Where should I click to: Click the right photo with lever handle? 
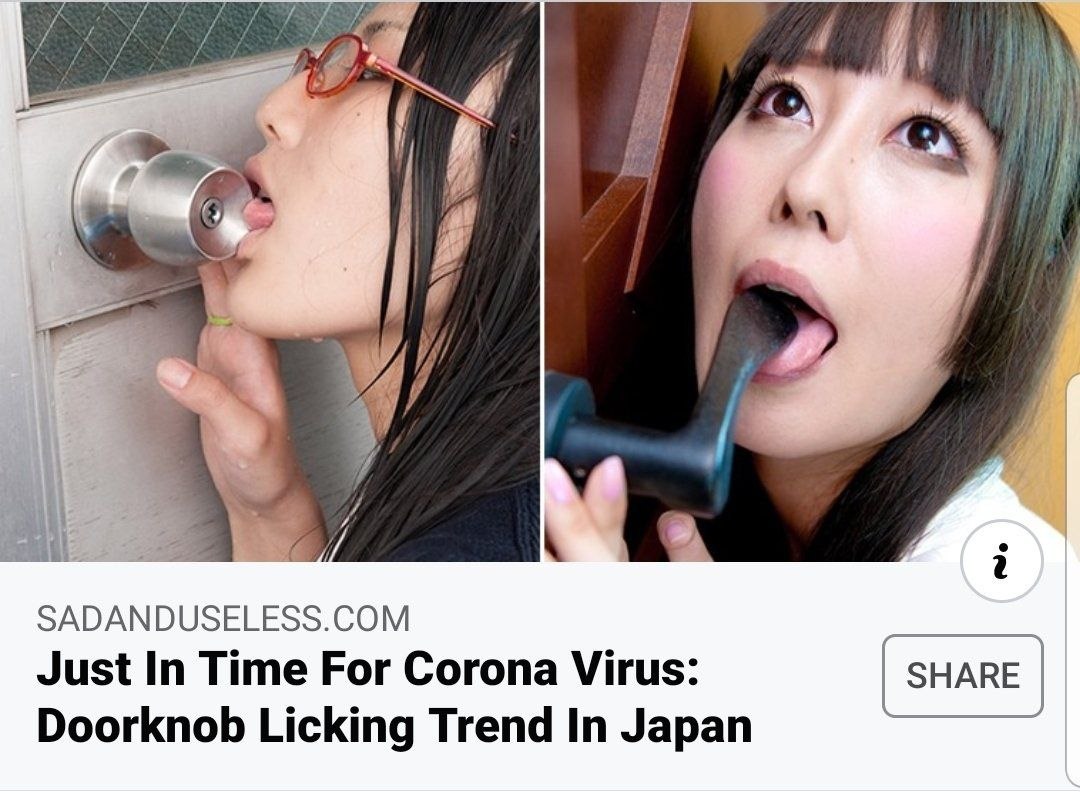tap(812, 281)
